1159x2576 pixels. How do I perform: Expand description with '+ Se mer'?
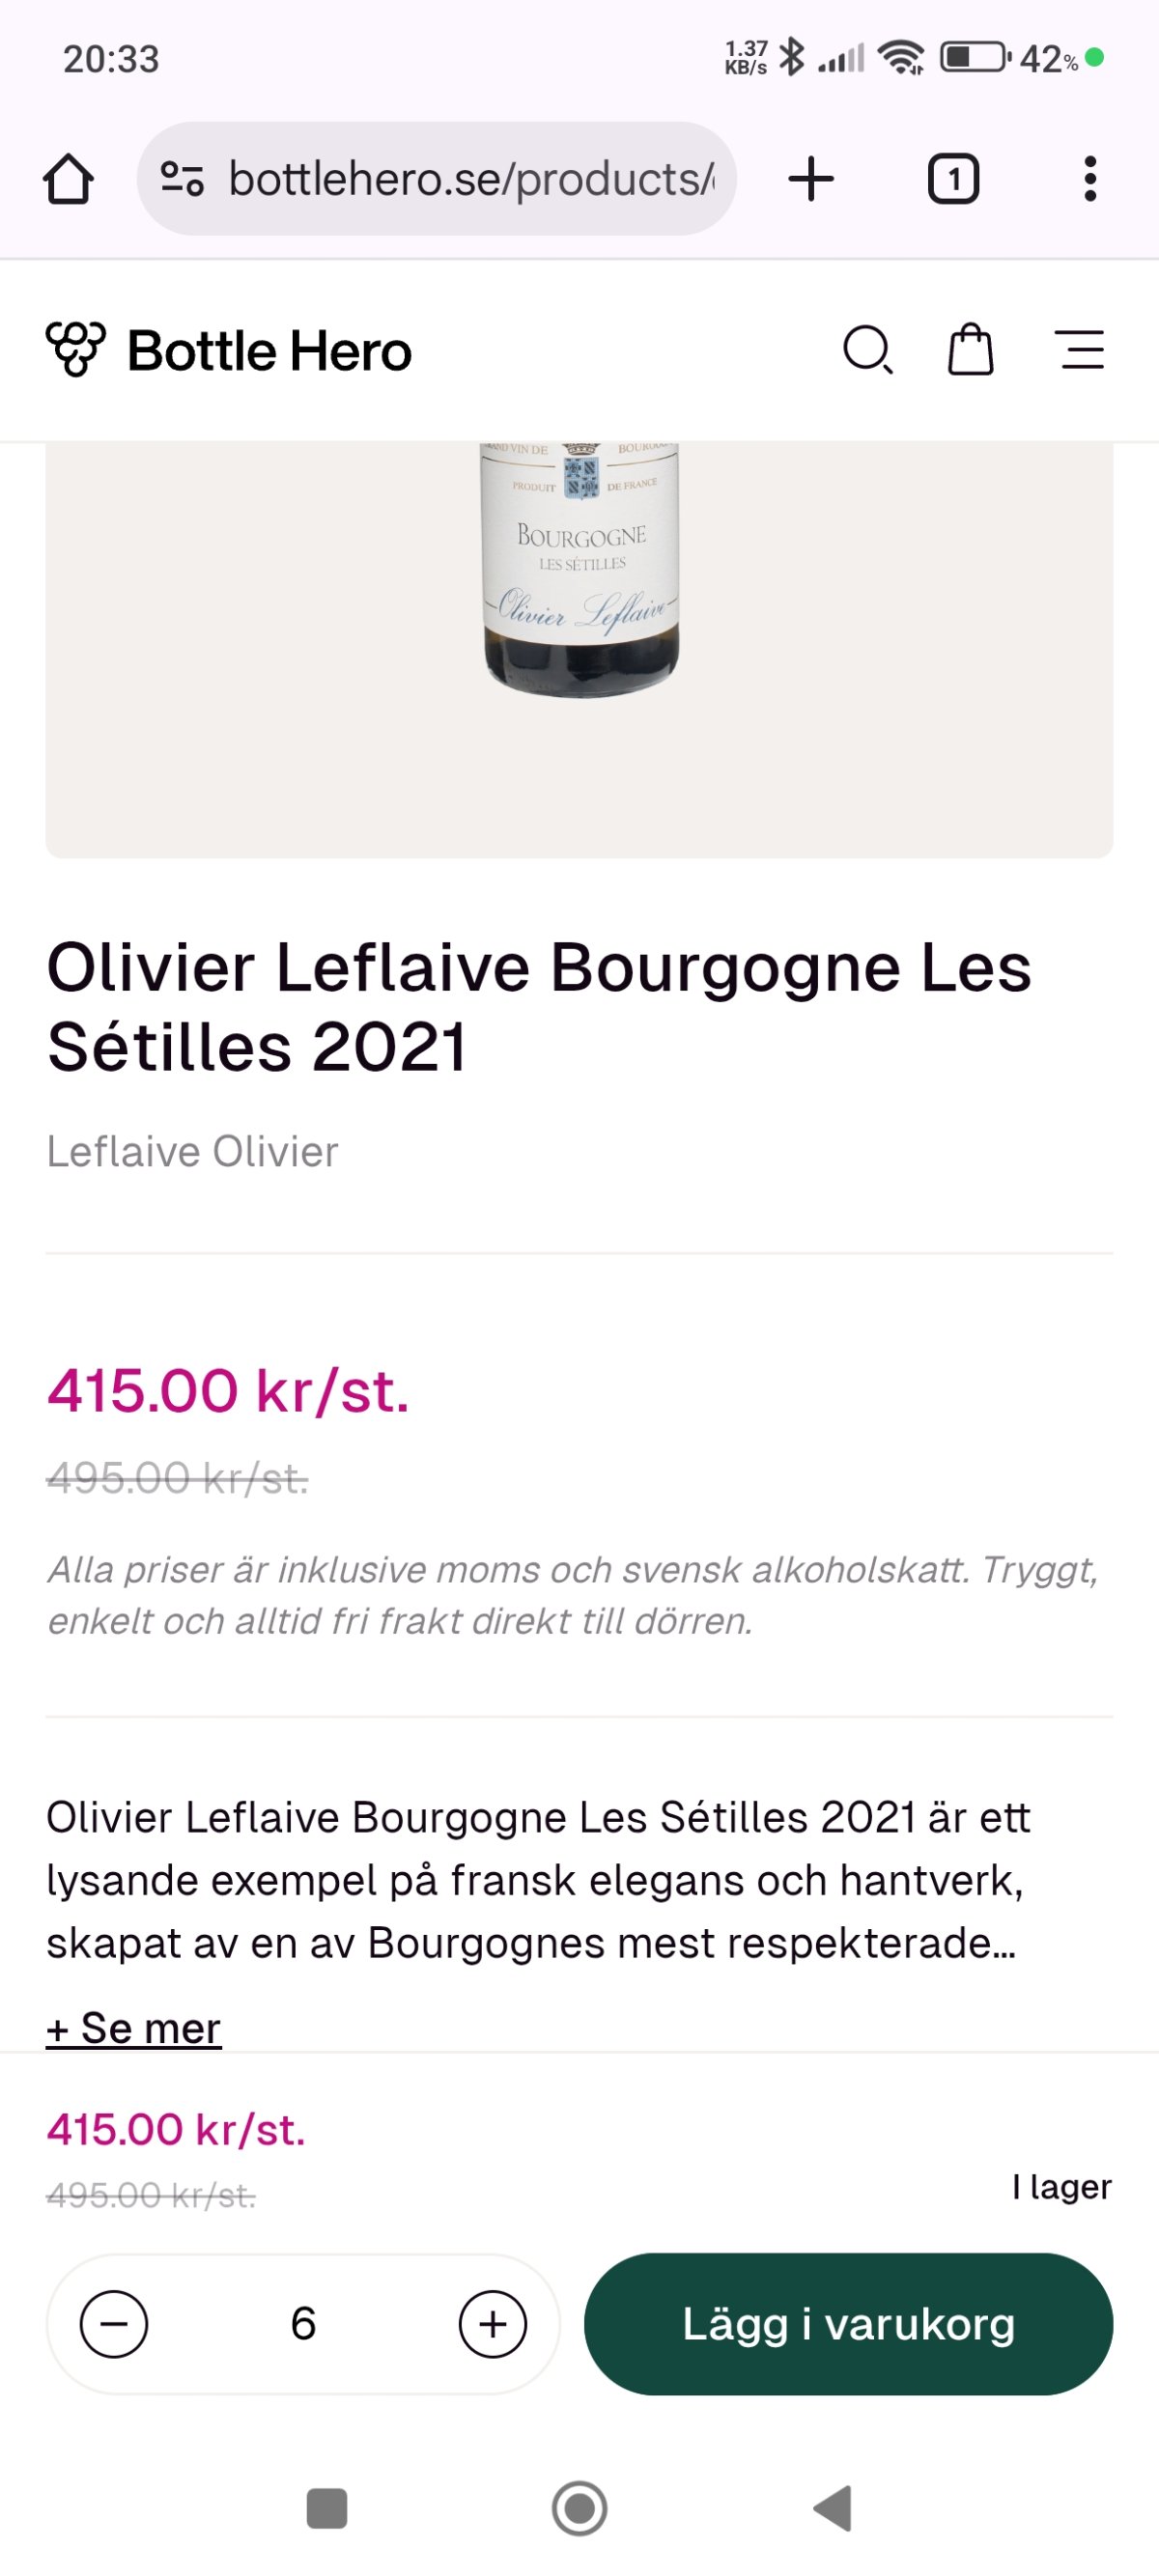click(x=133, y=2027)
